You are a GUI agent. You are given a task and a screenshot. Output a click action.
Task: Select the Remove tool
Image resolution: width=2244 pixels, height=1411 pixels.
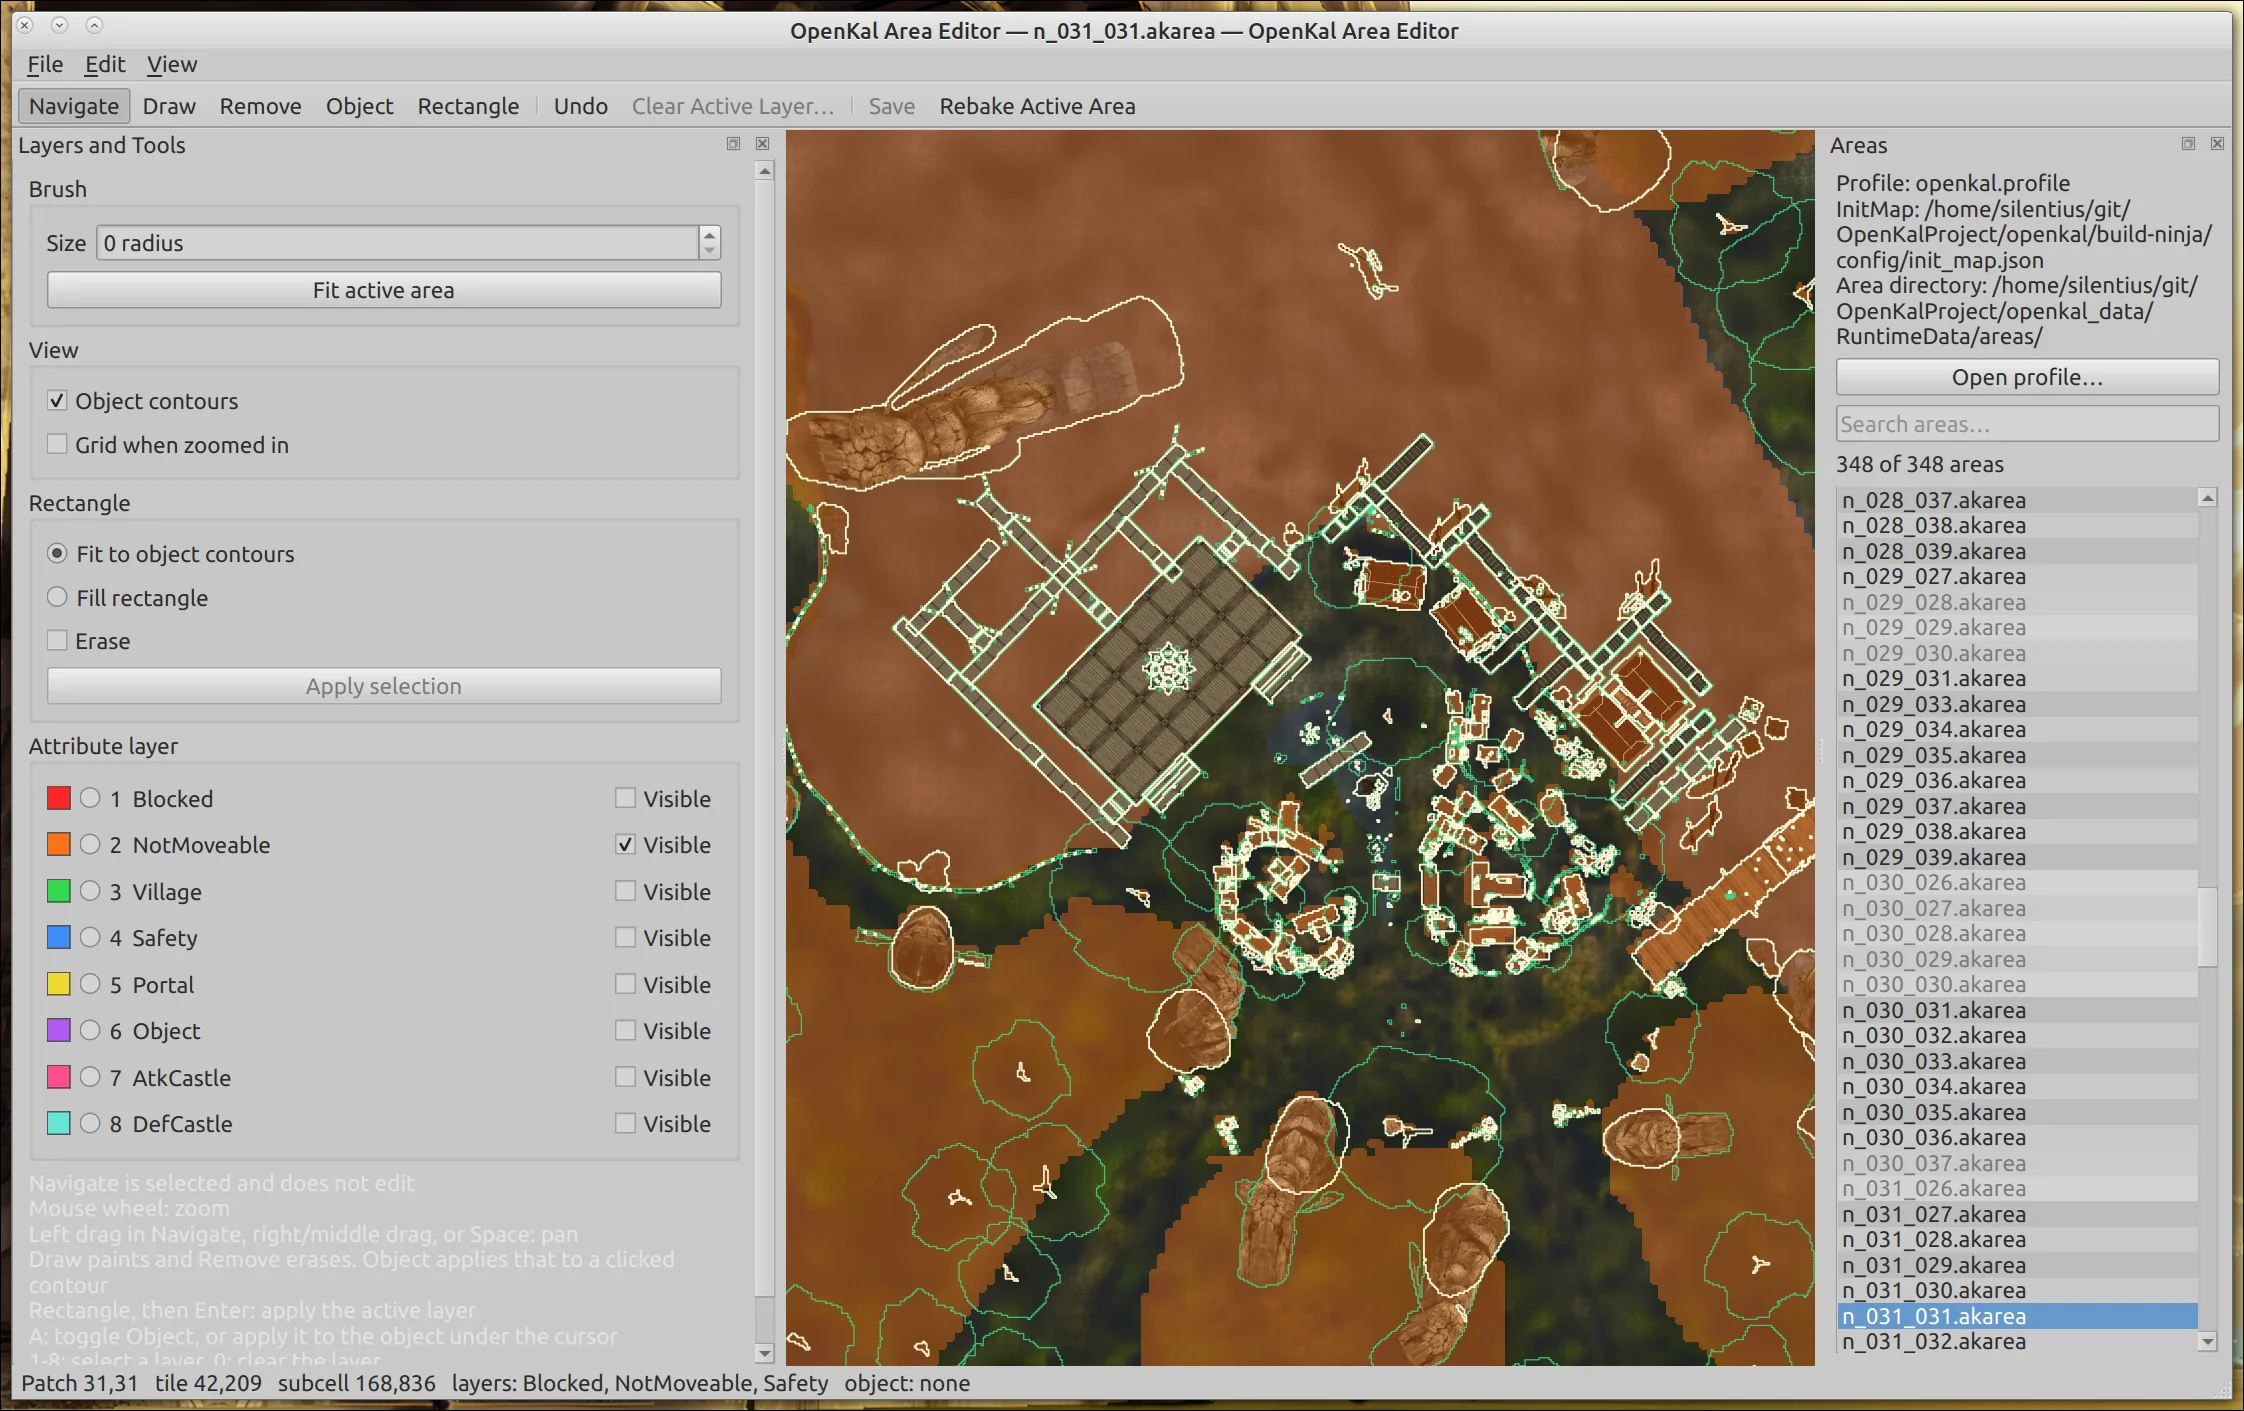coord(260,106)
